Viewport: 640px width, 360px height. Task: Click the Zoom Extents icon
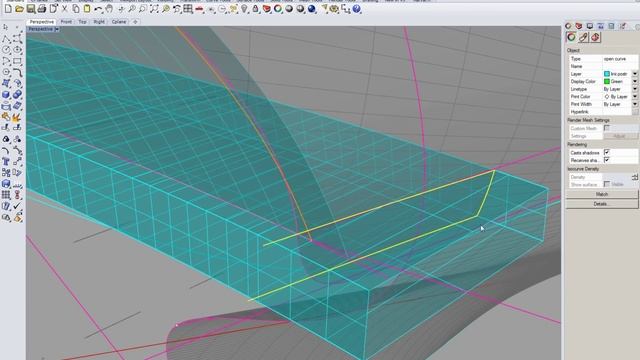click(x=154, y=9)
